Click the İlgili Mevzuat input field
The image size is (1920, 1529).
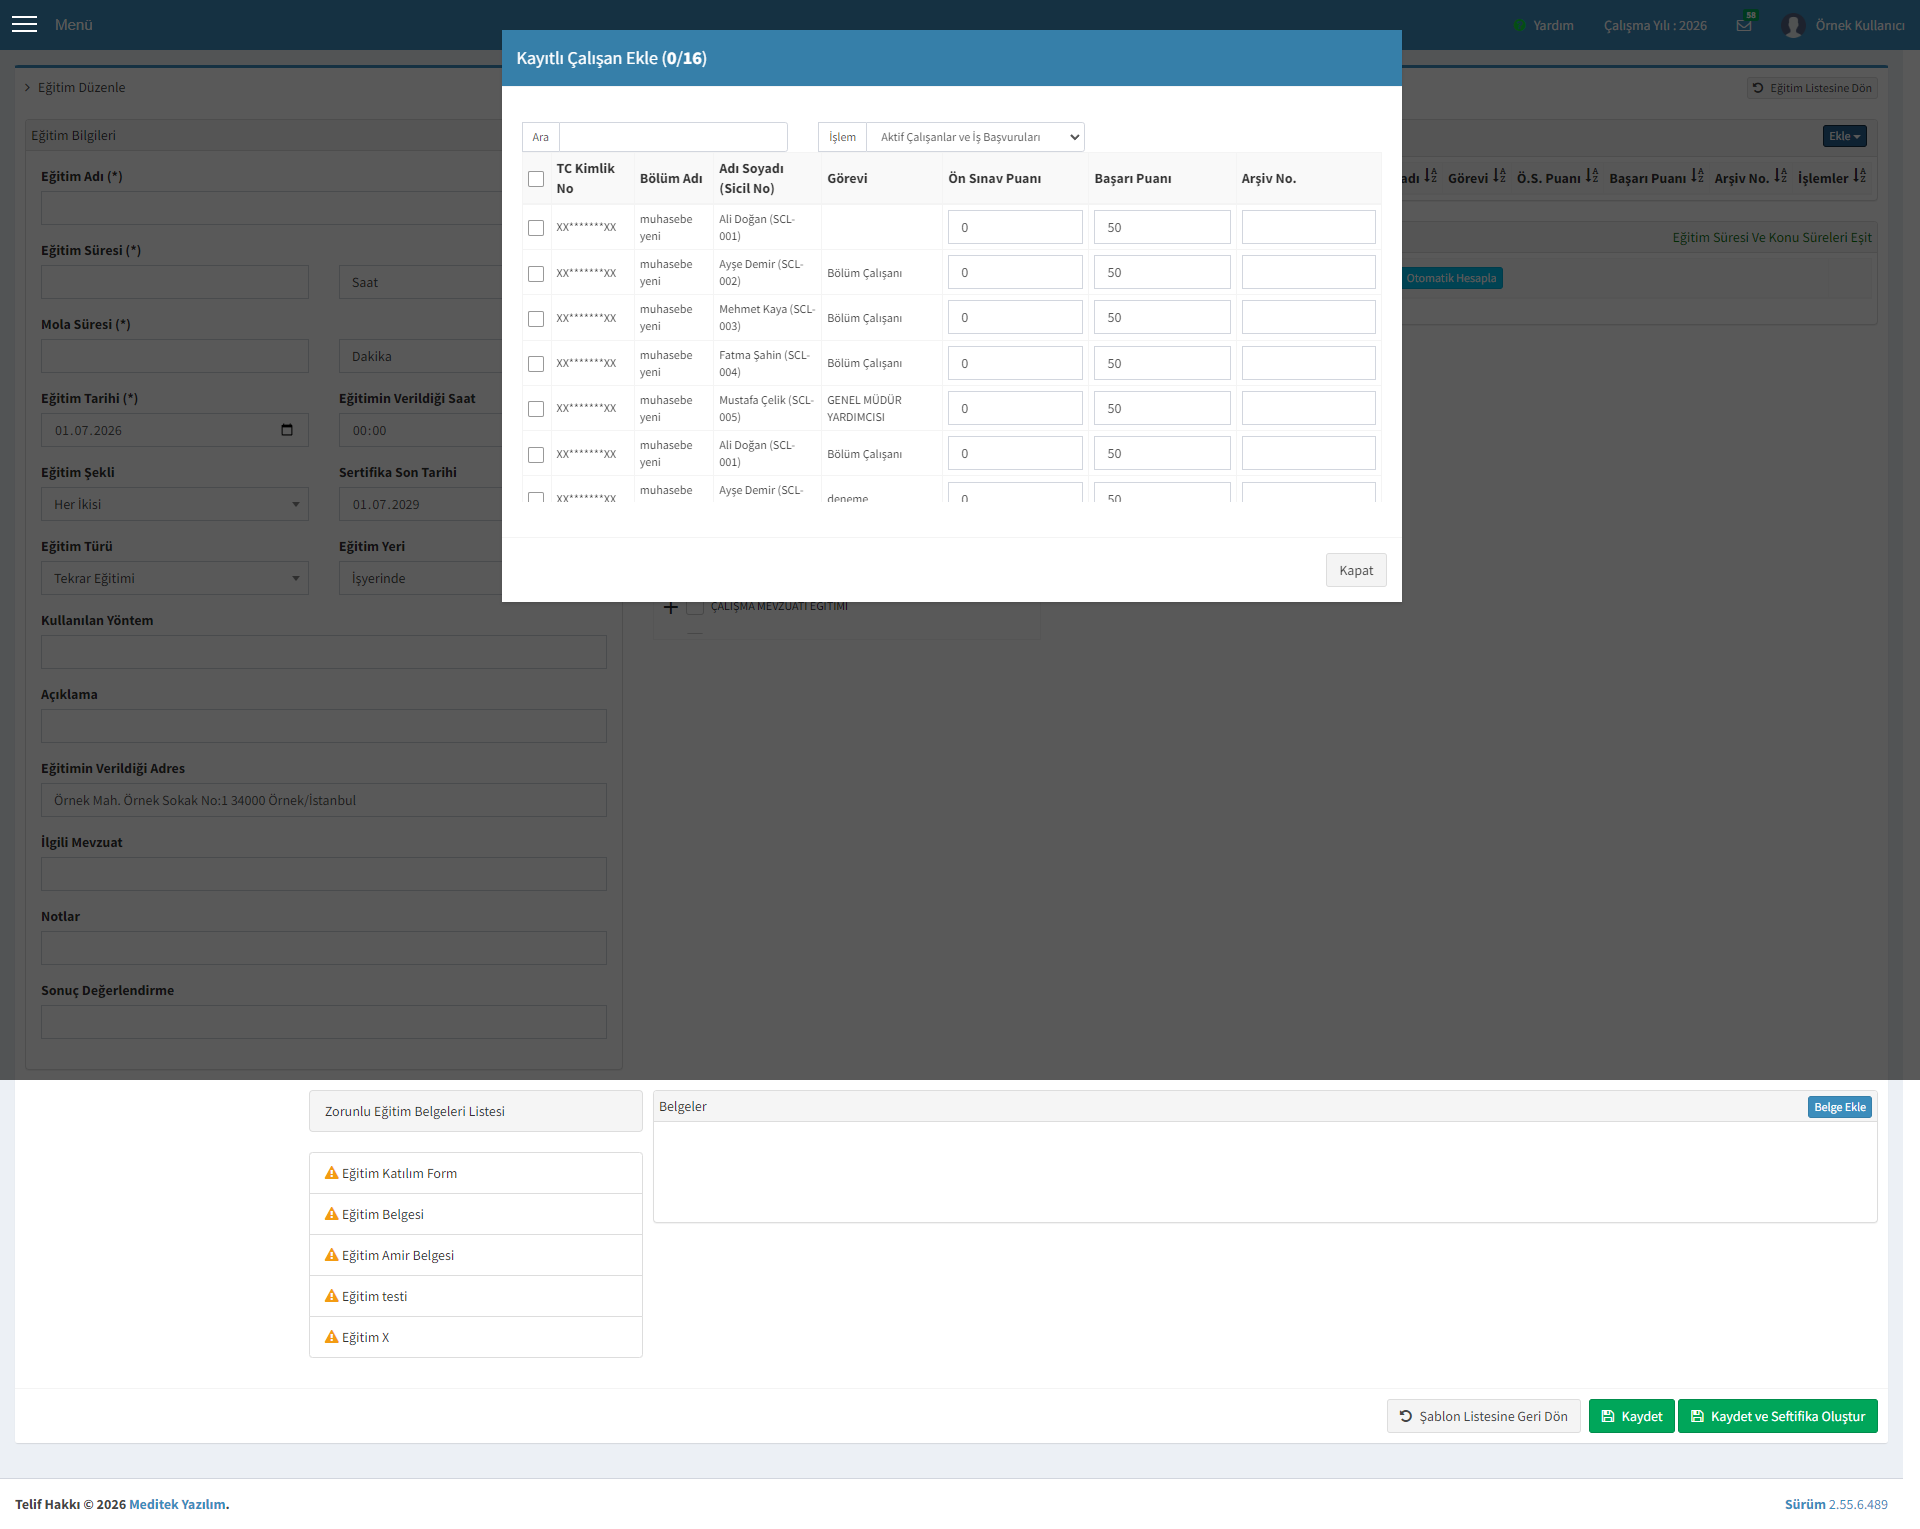(324, 874)
